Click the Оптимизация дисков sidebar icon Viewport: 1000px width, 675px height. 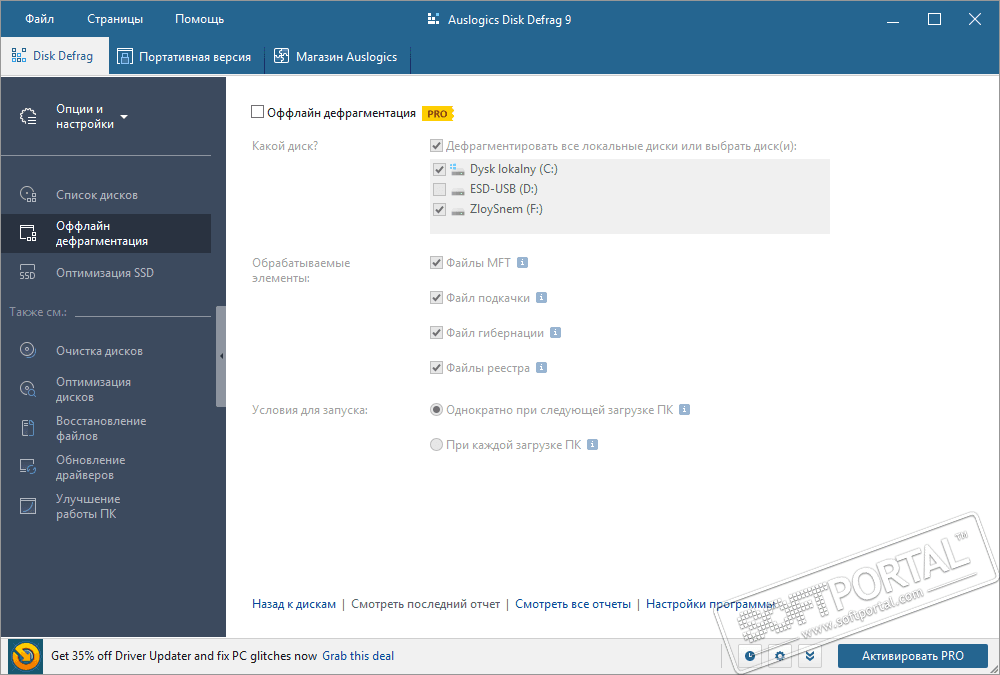(28, 389)
